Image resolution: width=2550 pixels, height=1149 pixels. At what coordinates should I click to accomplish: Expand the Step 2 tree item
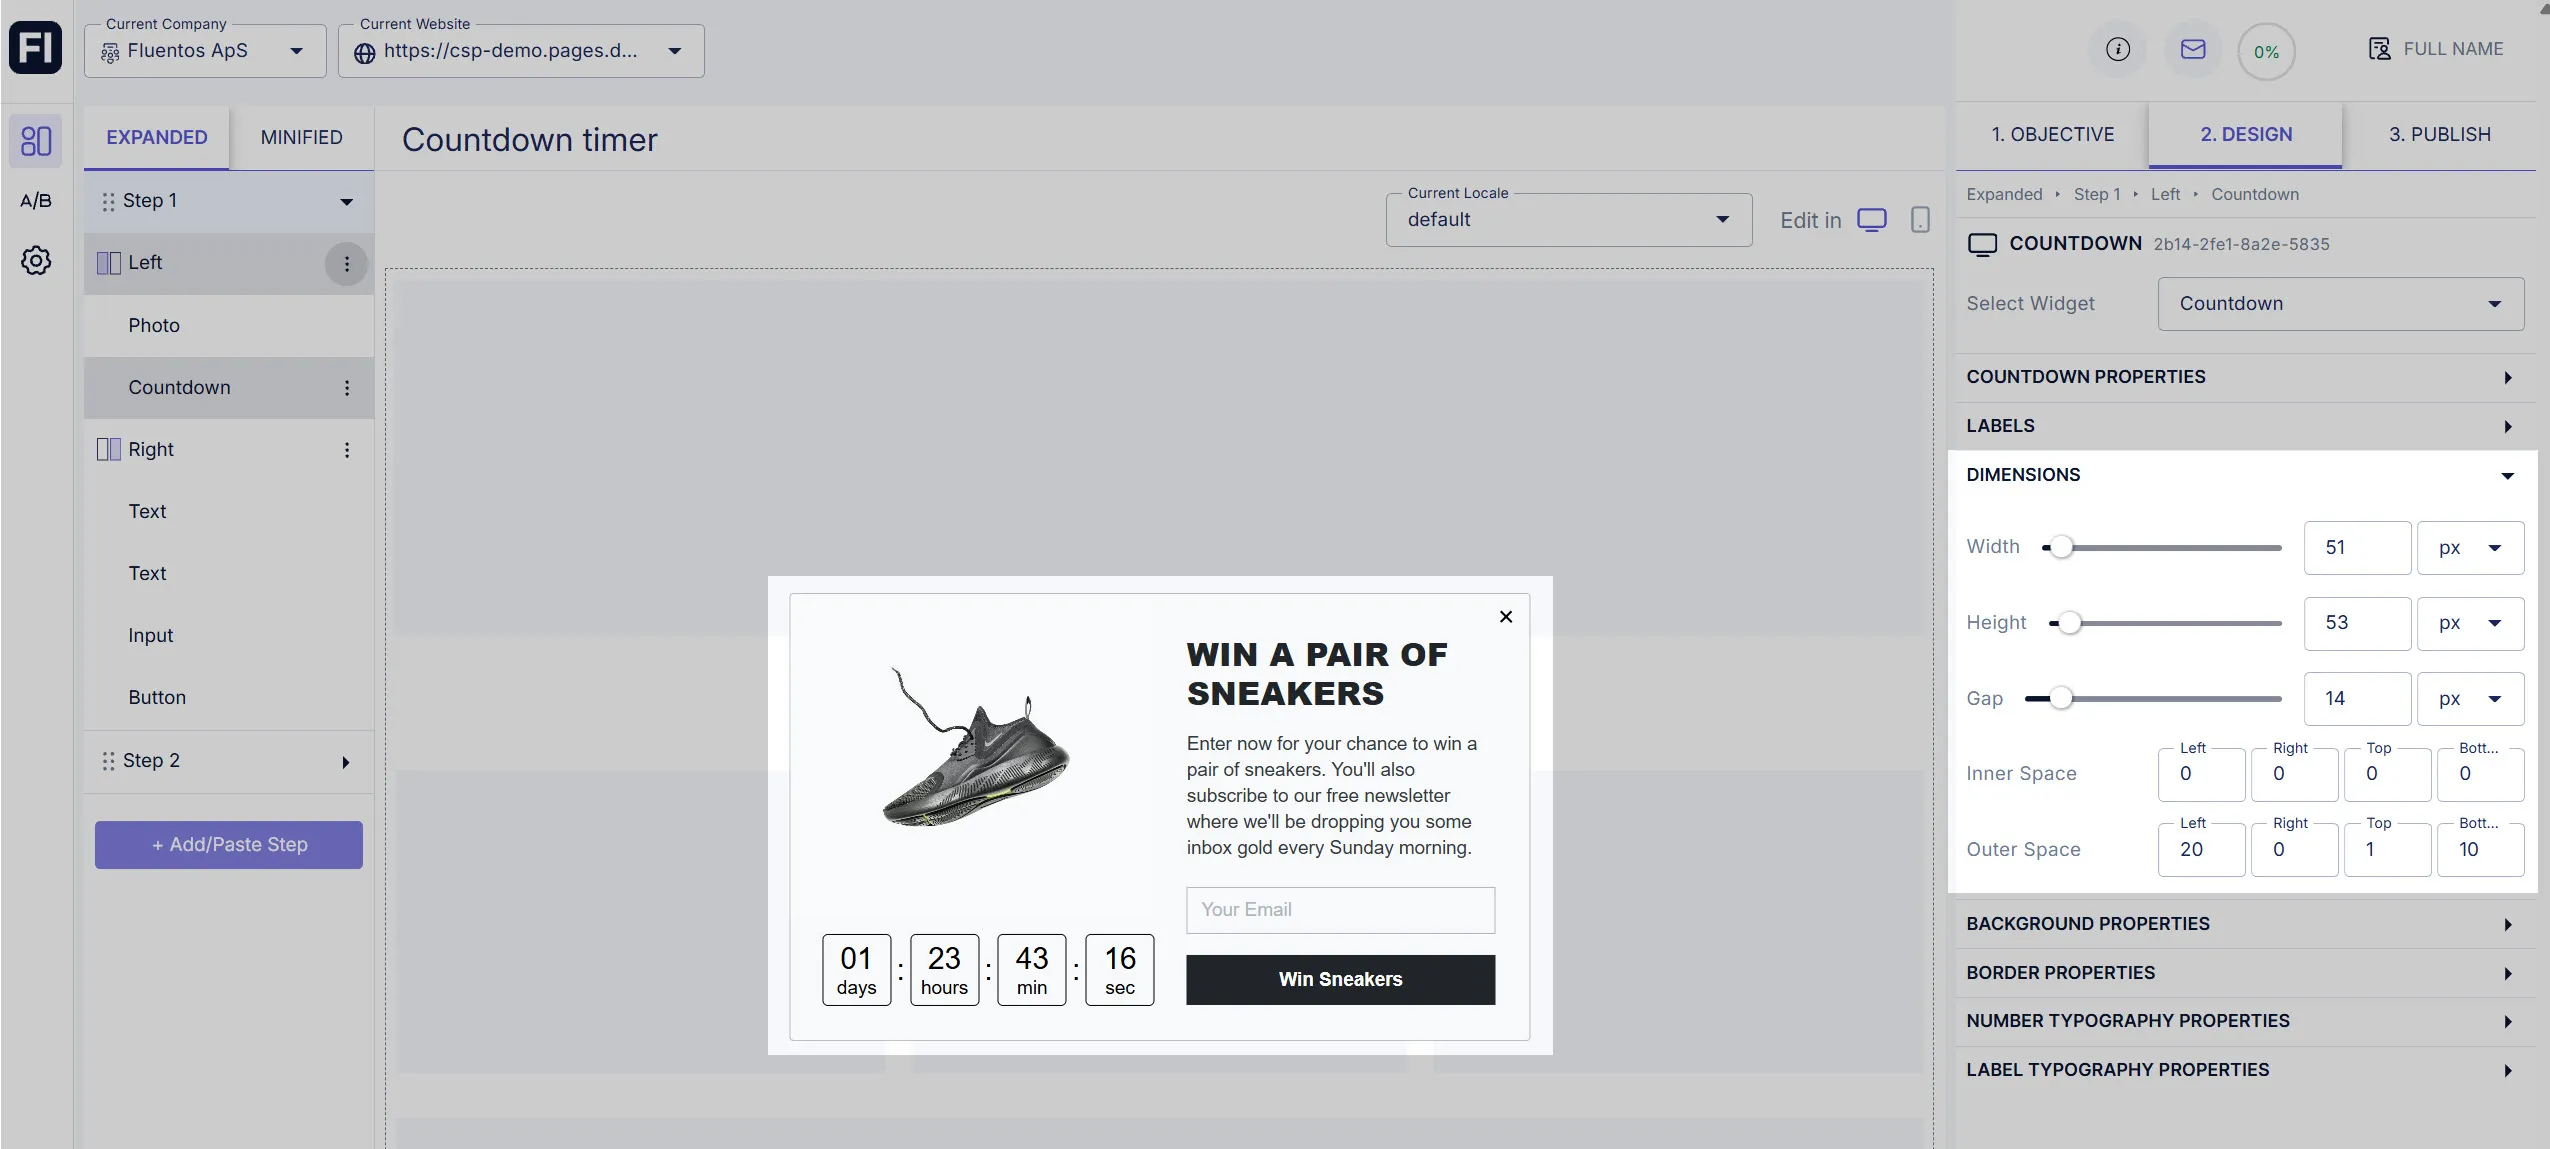pyautogui.click(x=345, y=762)
